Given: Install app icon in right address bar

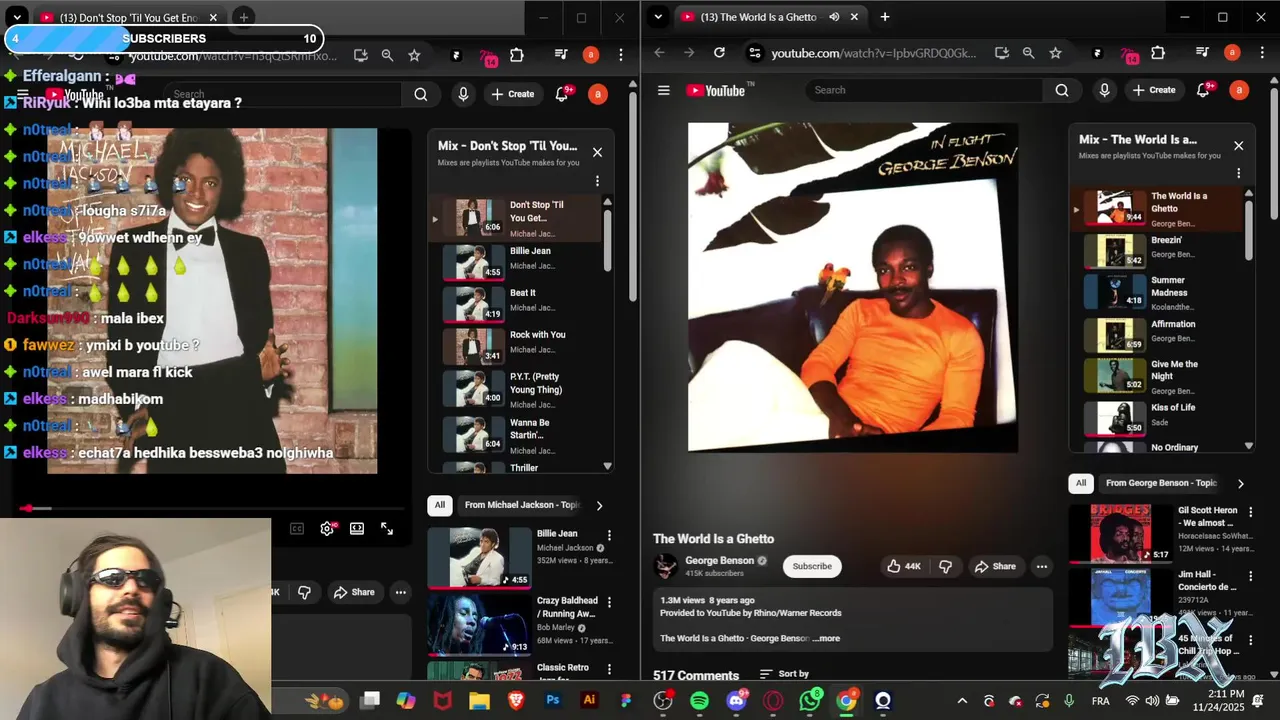Looking at the screenshot, I should (1001, 53).
